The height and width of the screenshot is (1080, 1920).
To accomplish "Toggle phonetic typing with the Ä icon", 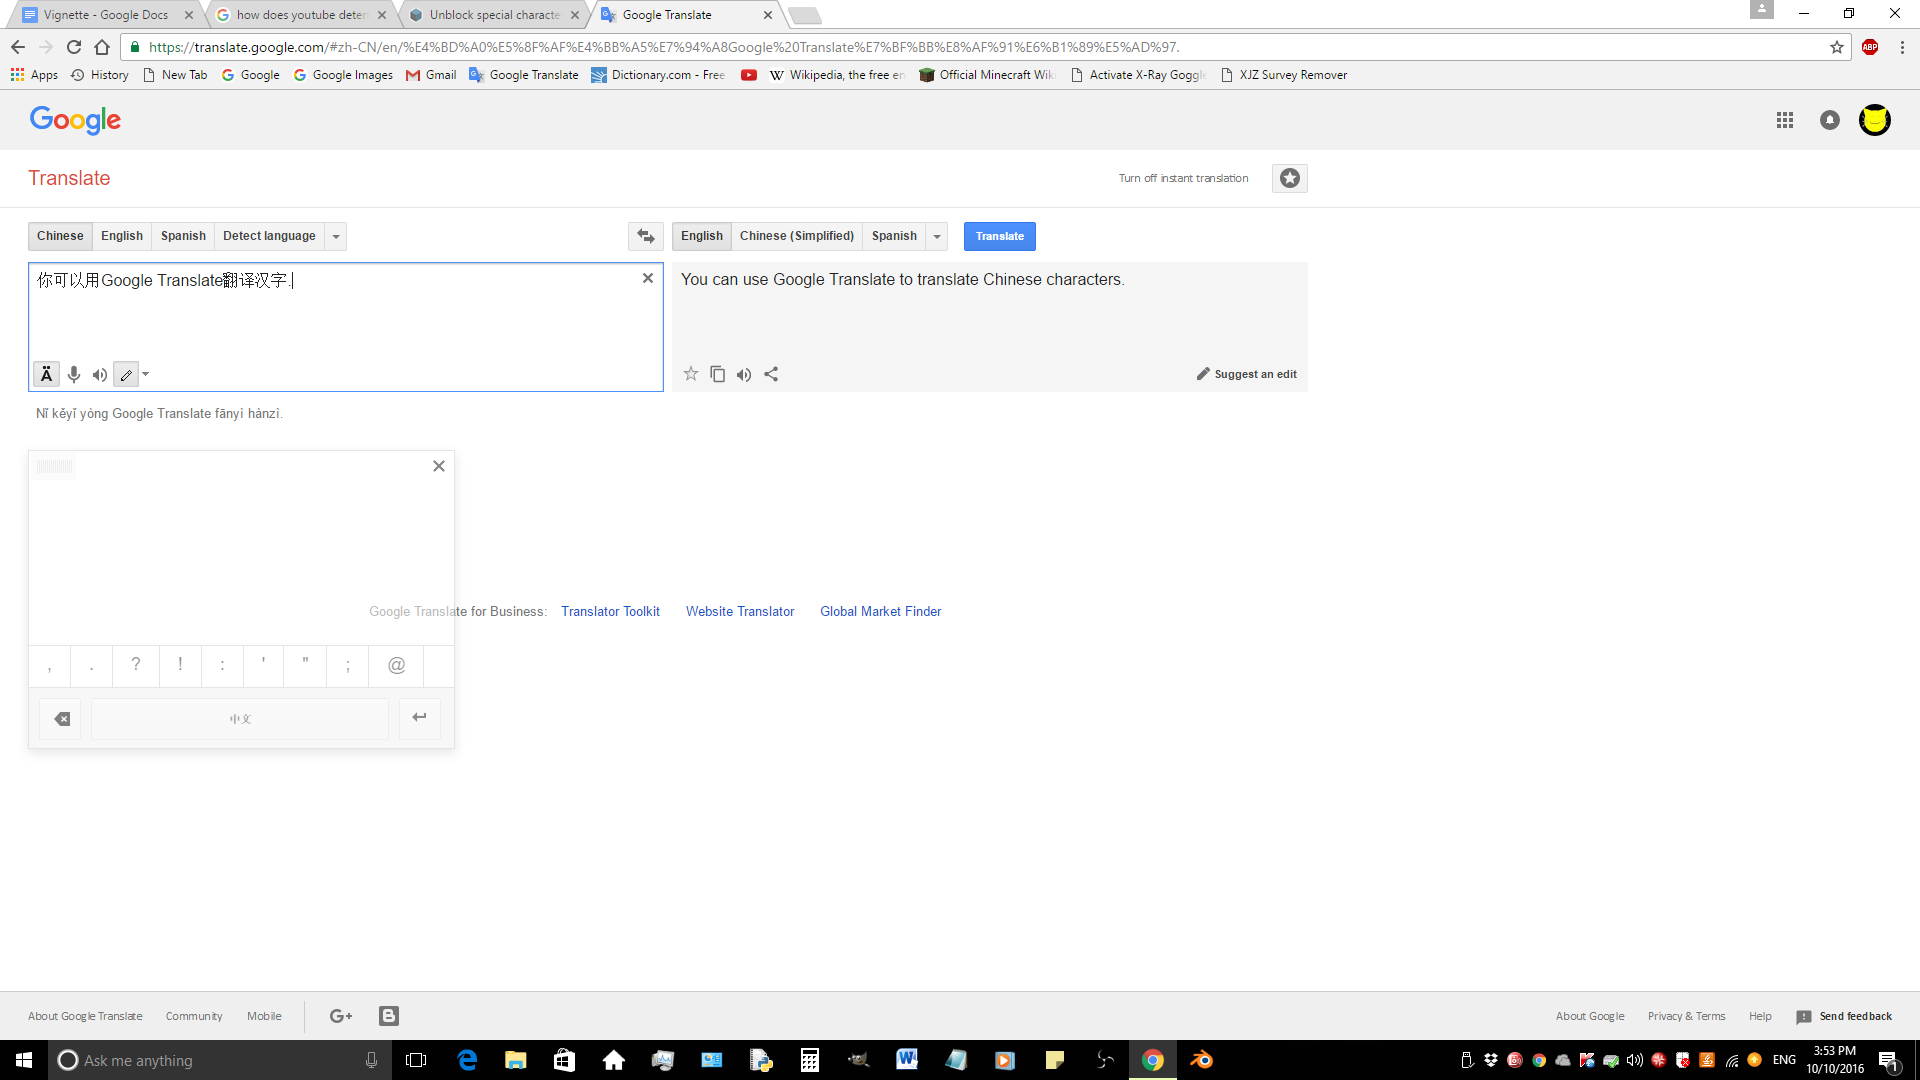I will [46, 374].
